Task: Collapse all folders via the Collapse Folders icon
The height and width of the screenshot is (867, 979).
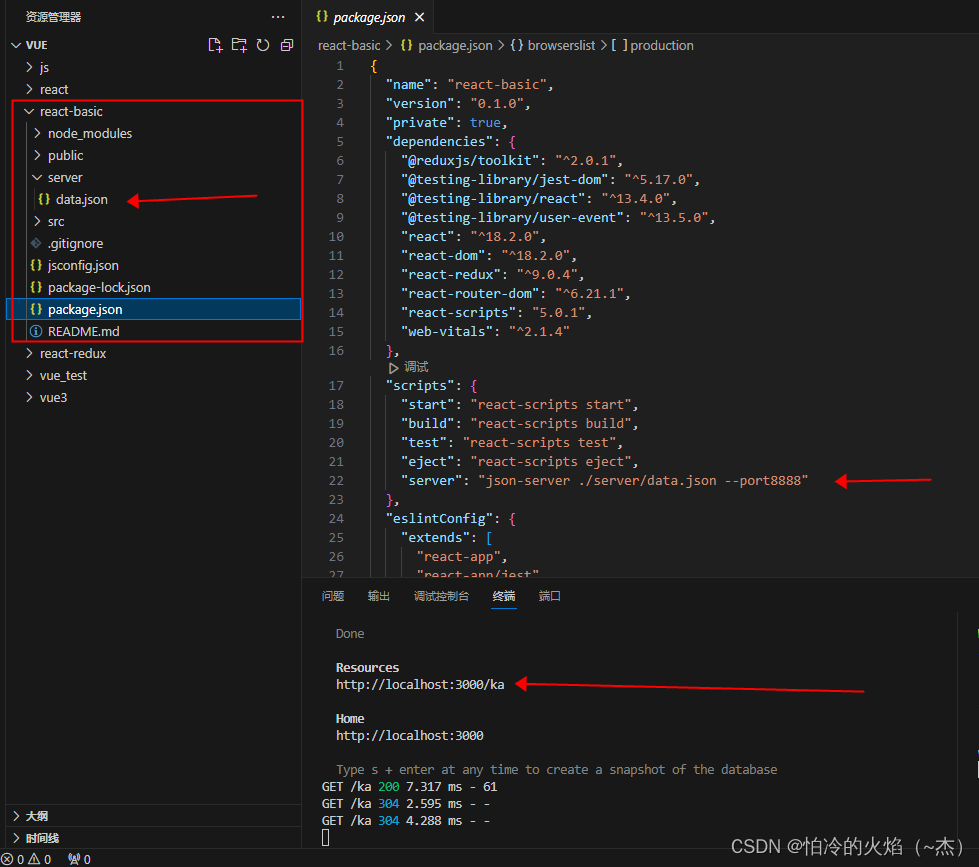Action: [287, 44]
